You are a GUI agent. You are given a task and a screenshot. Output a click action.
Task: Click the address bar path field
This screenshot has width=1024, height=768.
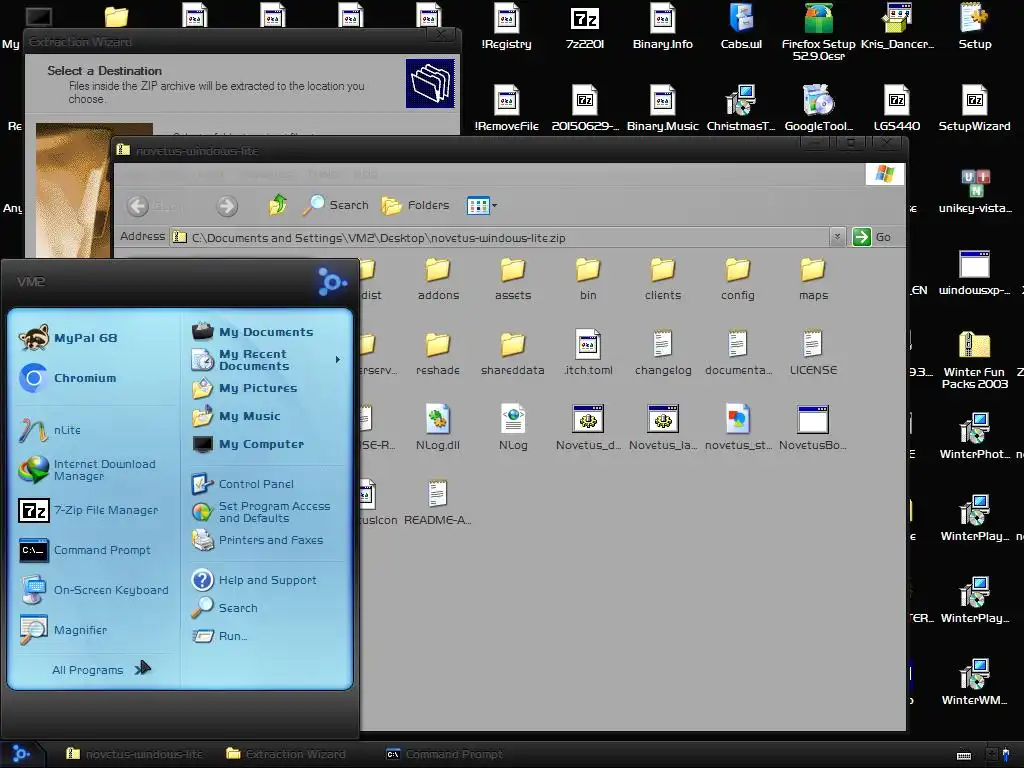(x=500, y=237)
